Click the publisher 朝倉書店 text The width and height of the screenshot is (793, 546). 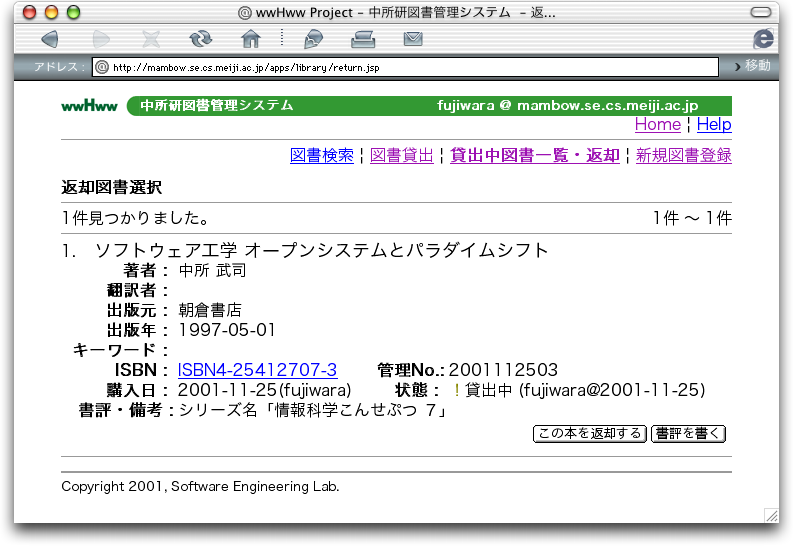pyautogui.click(x=210, y=310)
